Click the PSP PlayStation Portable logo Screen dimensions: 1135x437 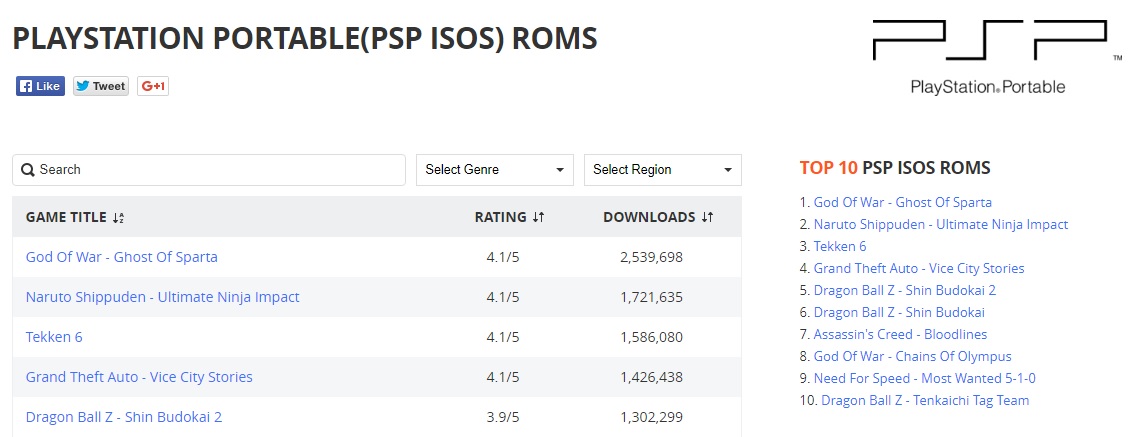(987, 55)
